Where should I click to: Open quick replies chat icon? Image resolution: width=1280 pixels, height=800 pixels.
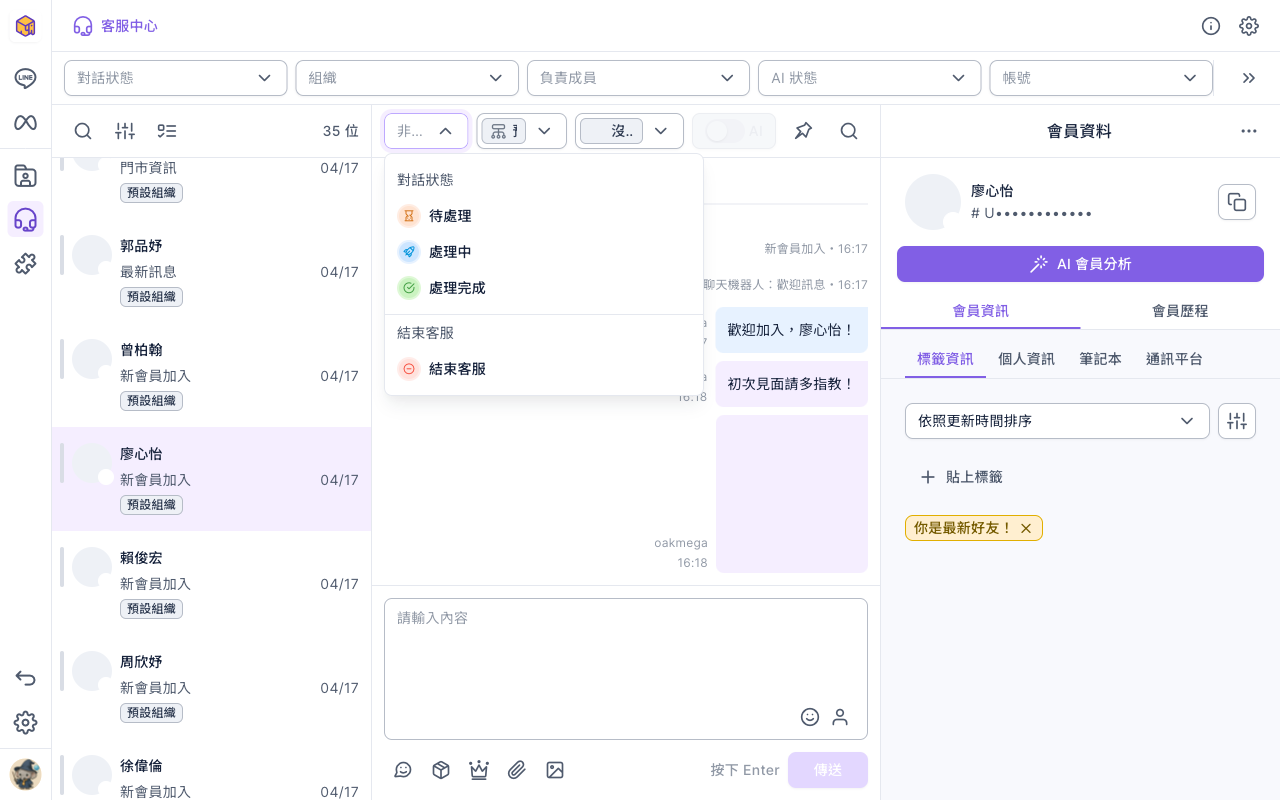pyautogui.click(x=403, y=770)
